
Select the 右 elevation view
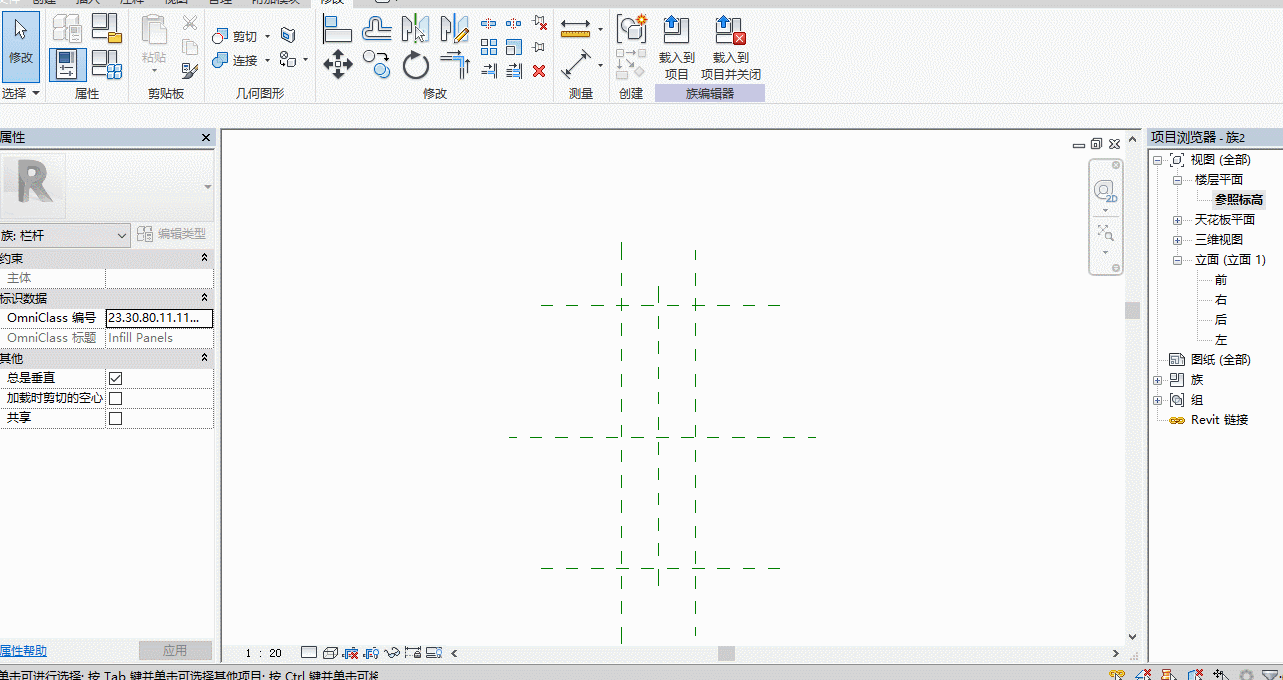tap(1221, 300)
